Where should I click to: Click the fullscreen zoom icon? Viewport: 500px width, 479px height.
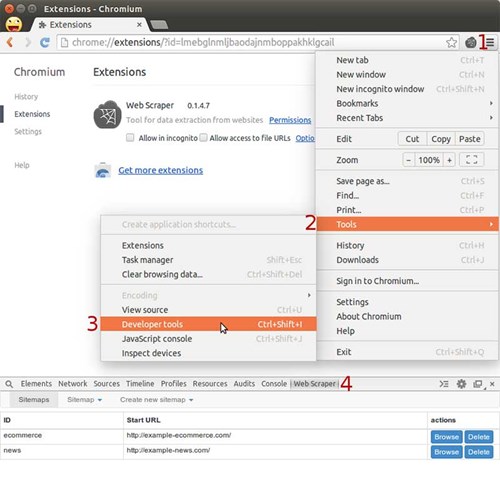[471, 160]
